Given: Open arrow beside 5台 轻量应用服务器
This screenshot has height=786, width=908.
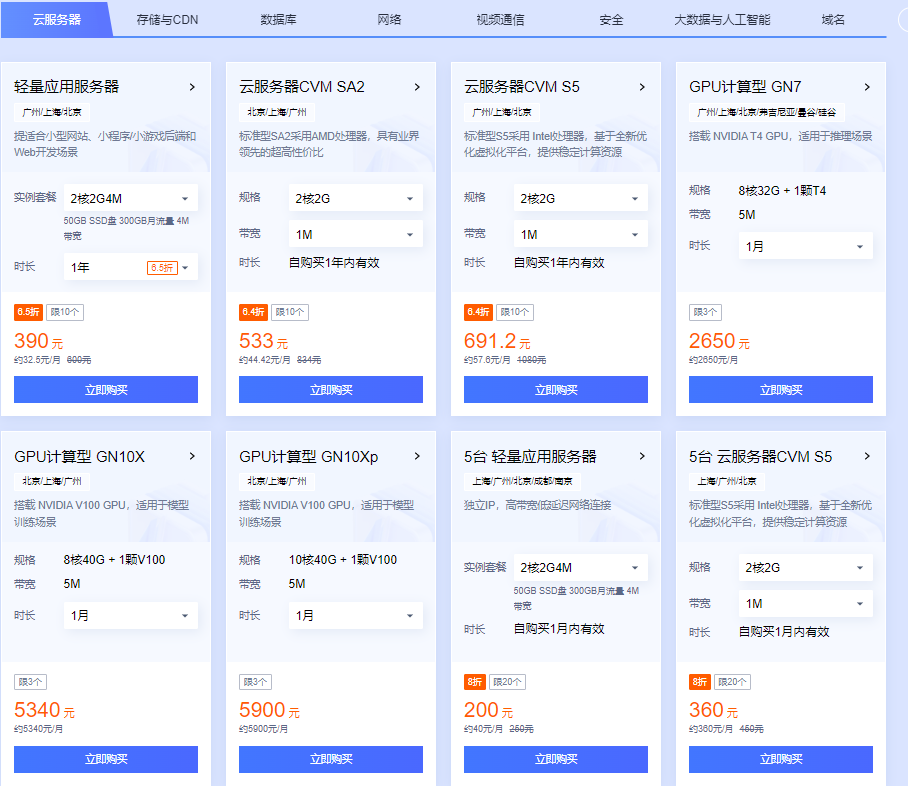Looking at the screenshot, I should click(642, 456).
